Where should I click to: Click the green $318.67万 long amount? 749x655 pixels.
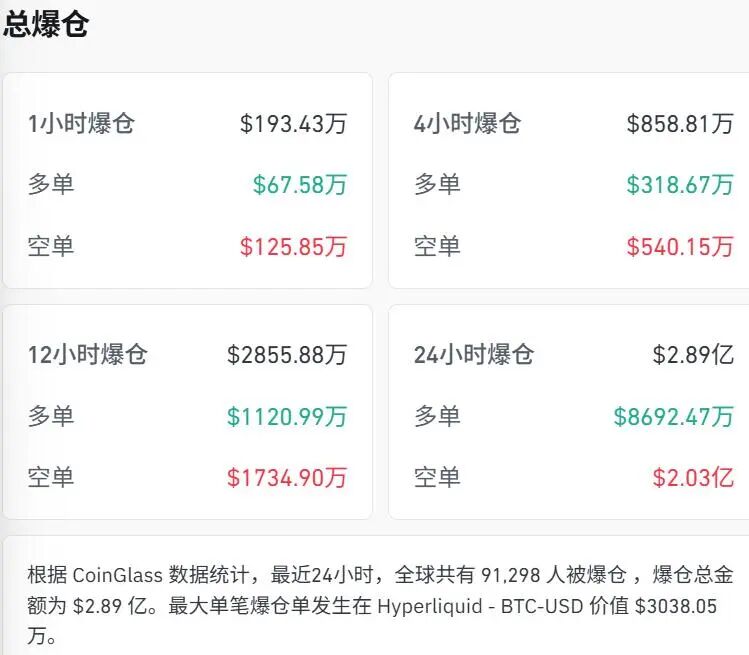point(679,185)
